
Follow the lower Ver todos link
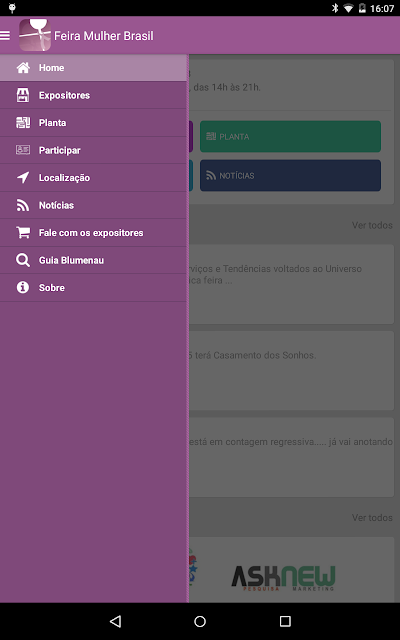pyautogui.click(x=372, y=518)
